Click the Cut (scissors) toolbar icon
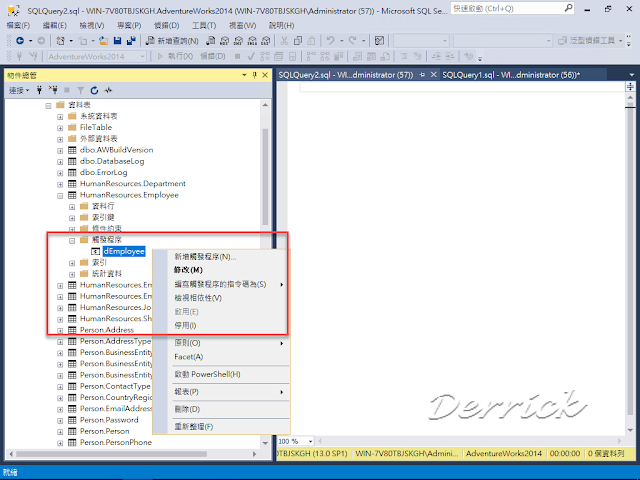 284,40
